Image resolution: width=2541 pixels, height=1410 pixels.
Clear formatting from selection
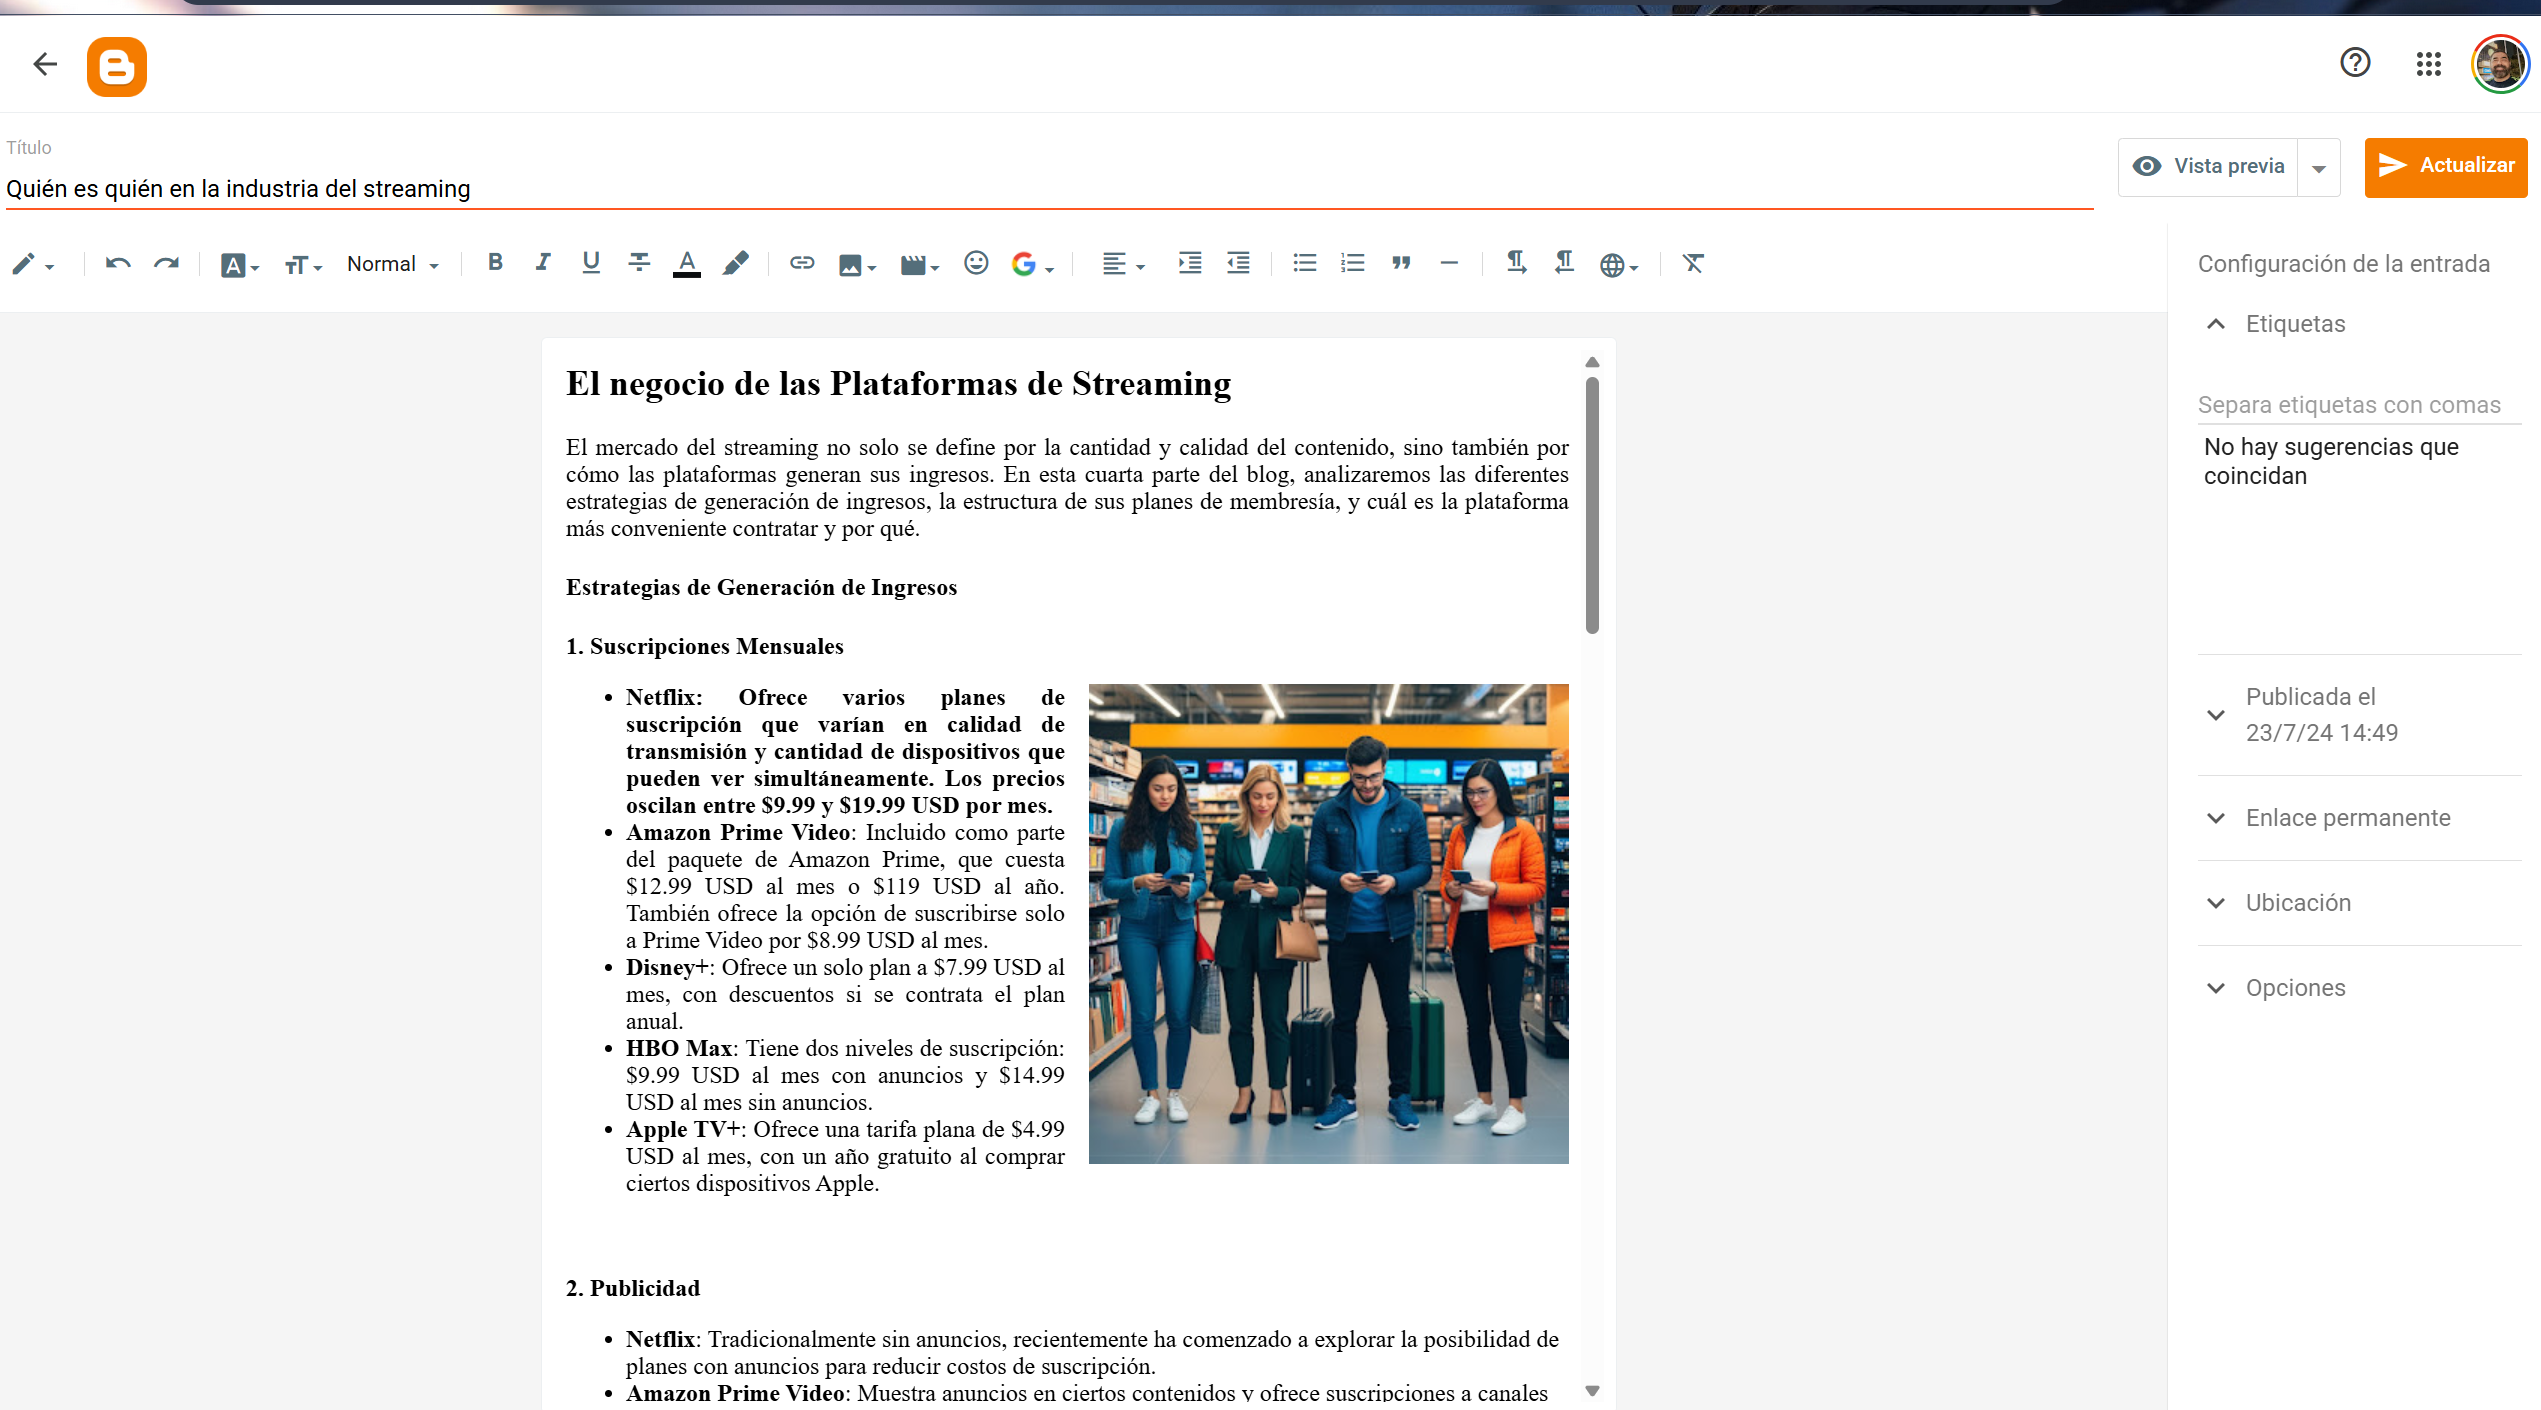coord(1693,263)
